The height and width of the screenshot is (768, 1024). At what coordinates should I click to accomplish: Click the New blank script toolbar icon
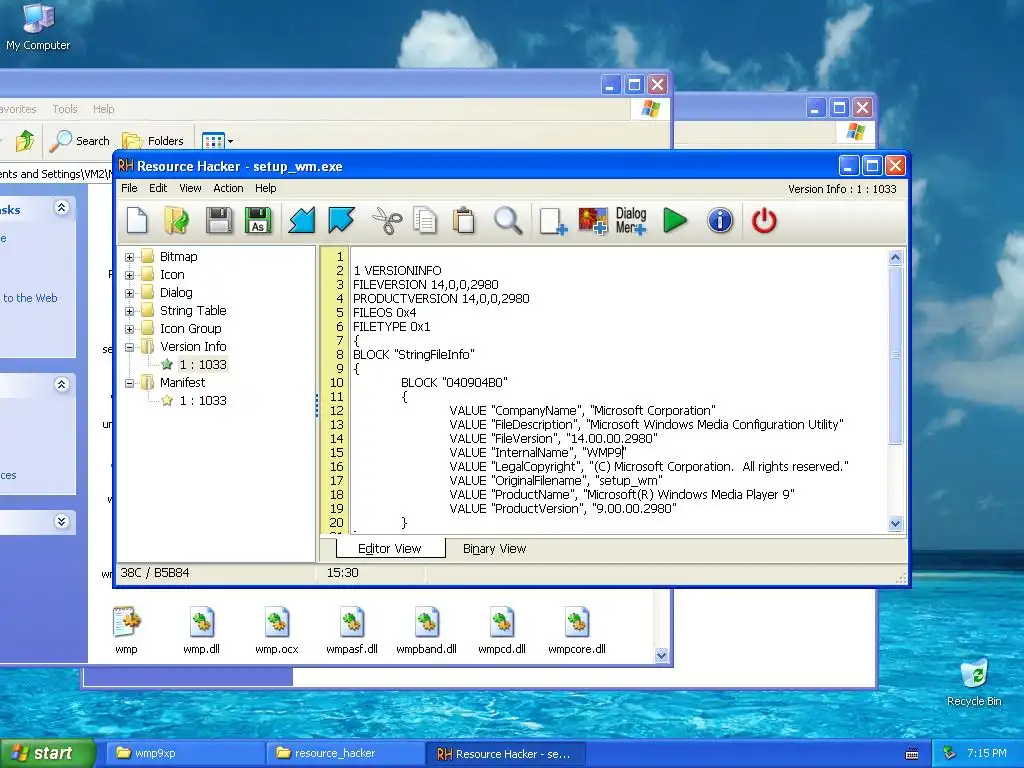click(137, 221)
